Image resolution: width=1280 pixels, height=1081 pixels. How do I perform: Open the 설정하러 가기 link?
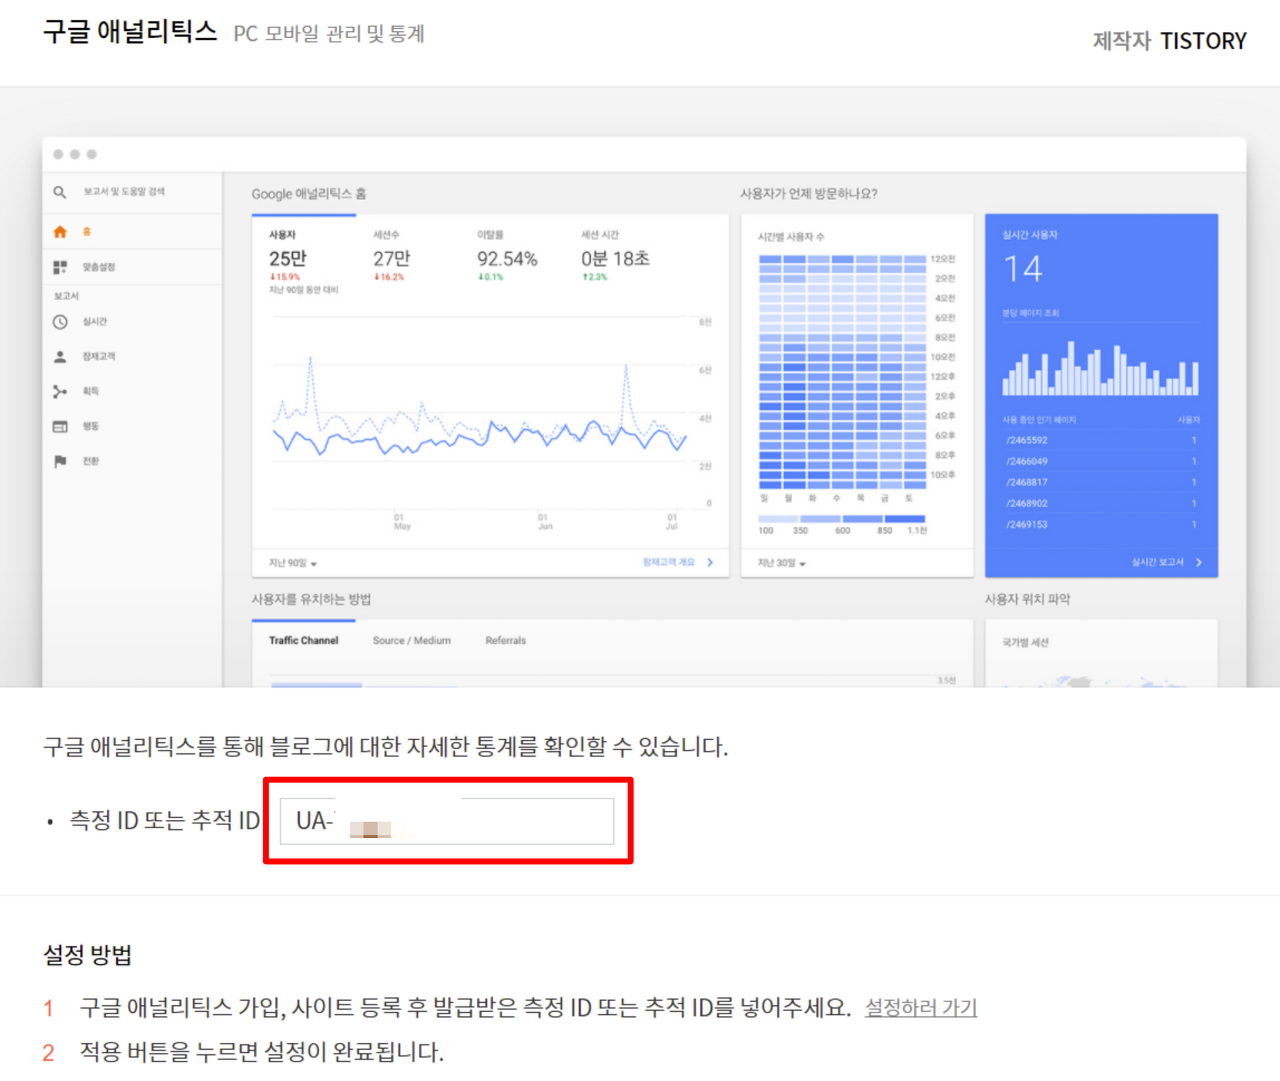click(x=921, y=1008)
